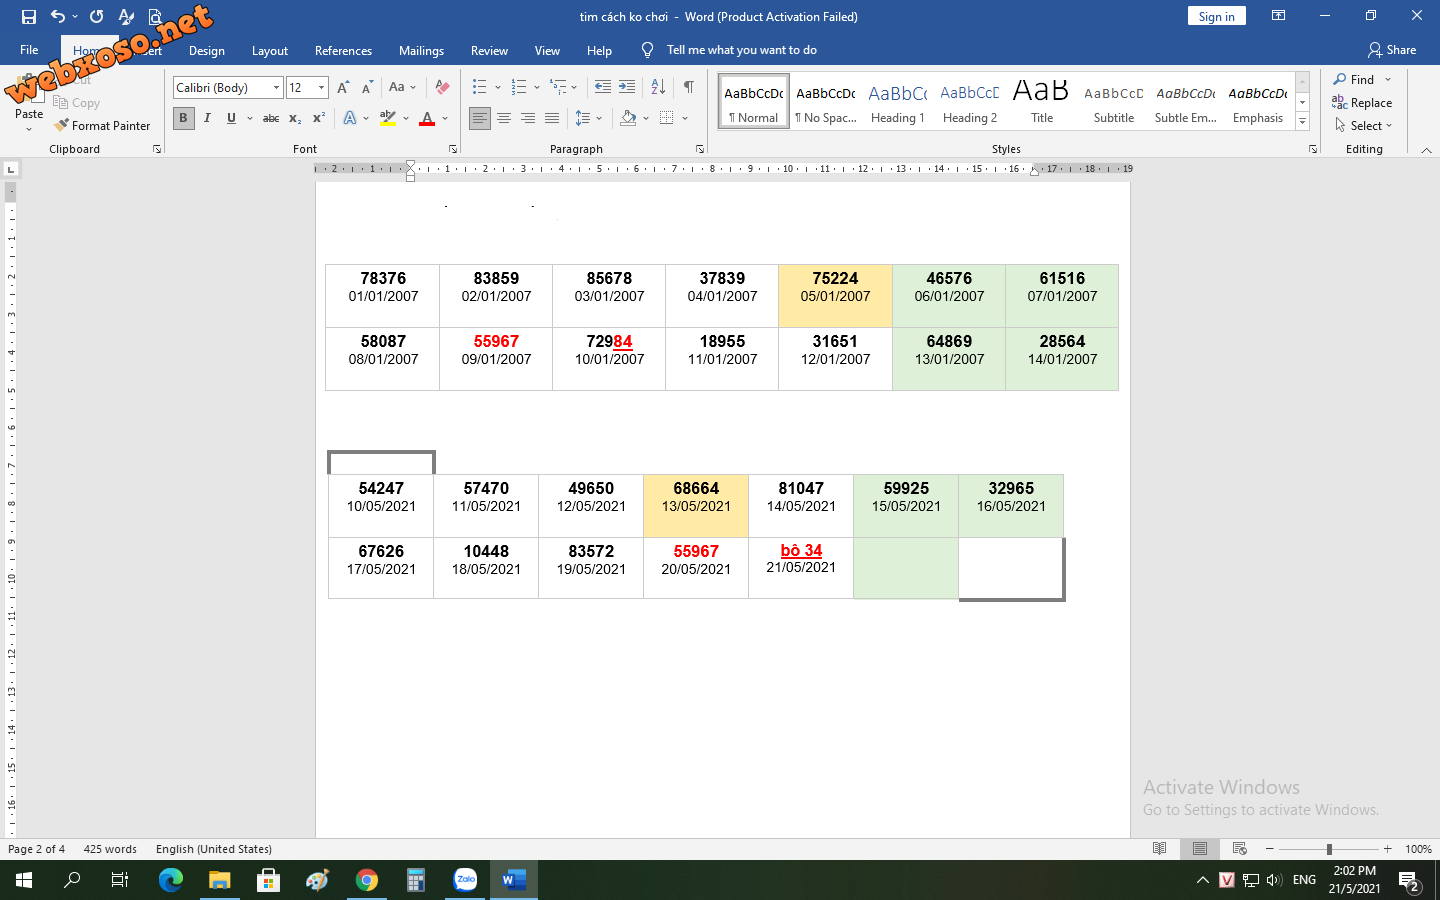
Task: Toggle Justify paragraph alignment
Action: tap(552, 118)
